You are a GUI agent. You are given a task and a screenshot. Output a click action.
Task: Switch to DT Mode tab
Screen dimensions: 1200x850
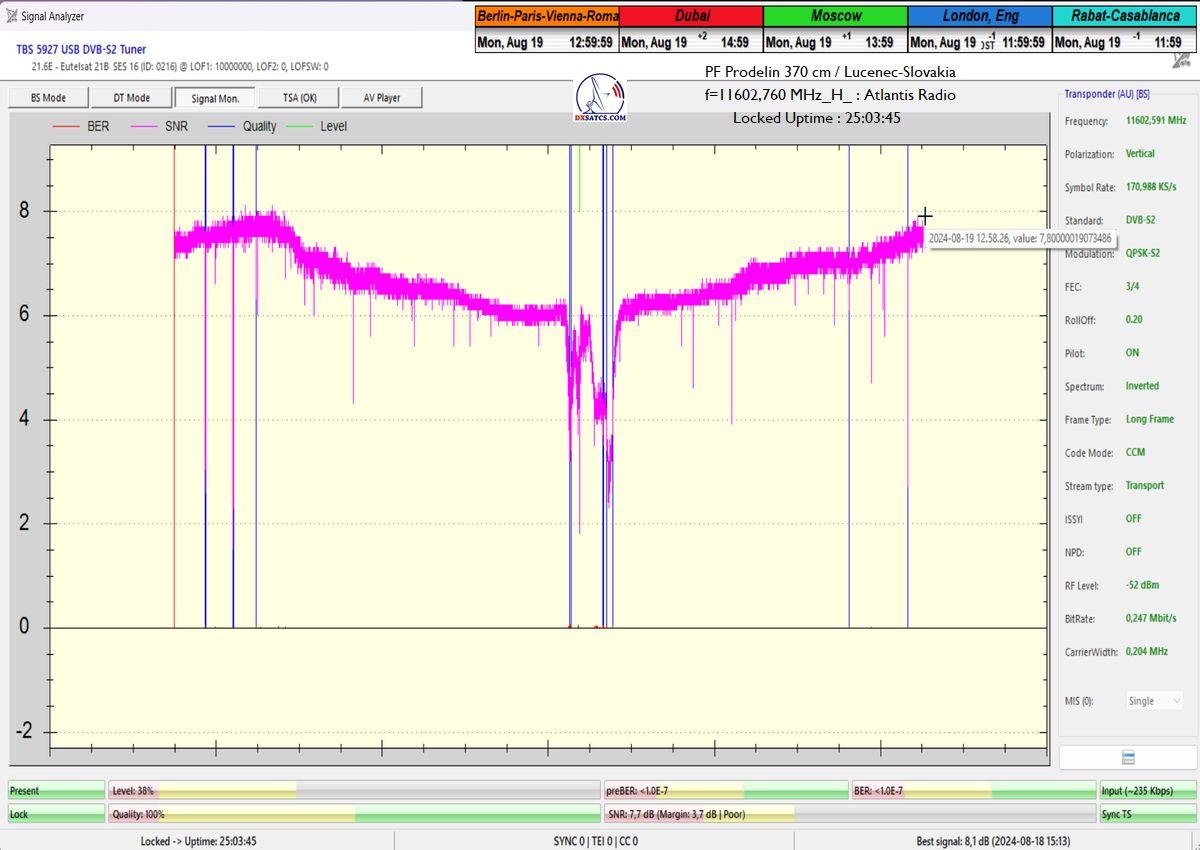(x=131, y=98)
